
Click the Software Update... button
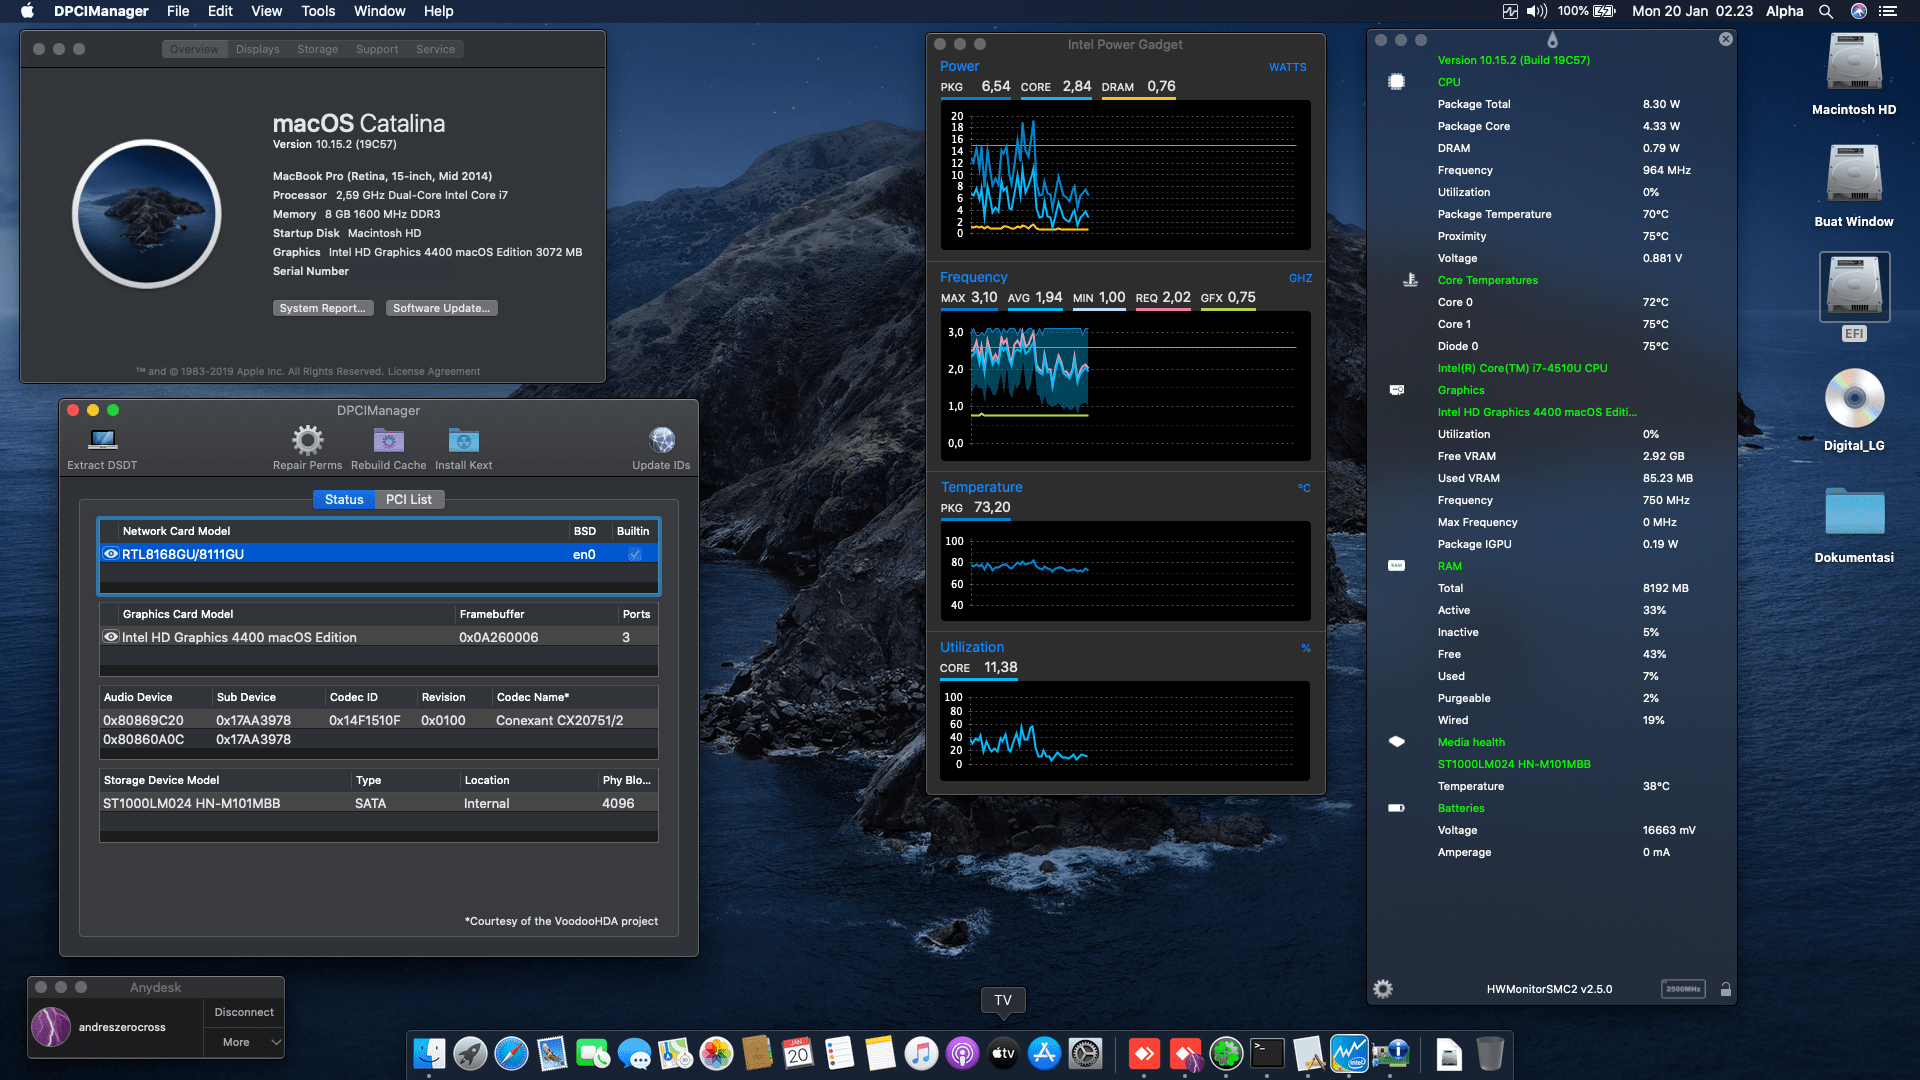[x=441, y=308]
